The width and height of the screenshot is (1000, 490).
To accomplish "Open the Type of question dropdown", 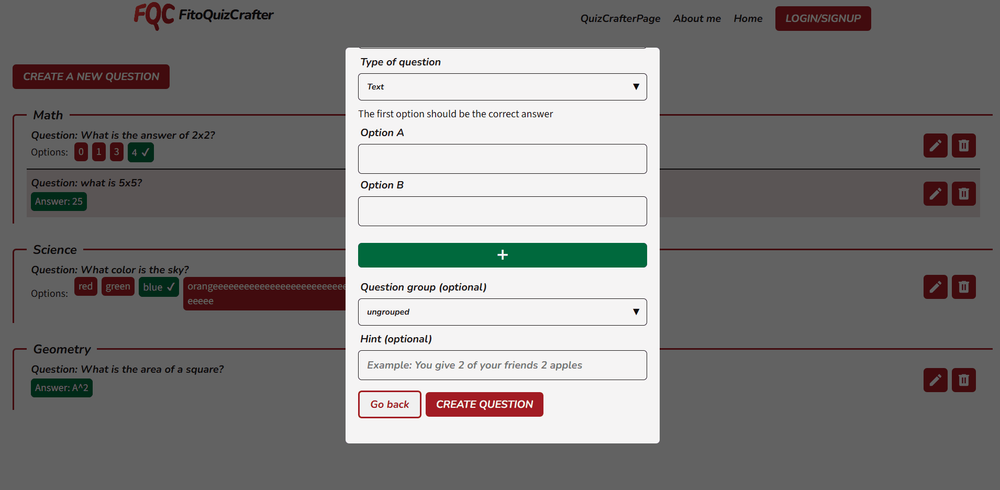I will point(503,87).
